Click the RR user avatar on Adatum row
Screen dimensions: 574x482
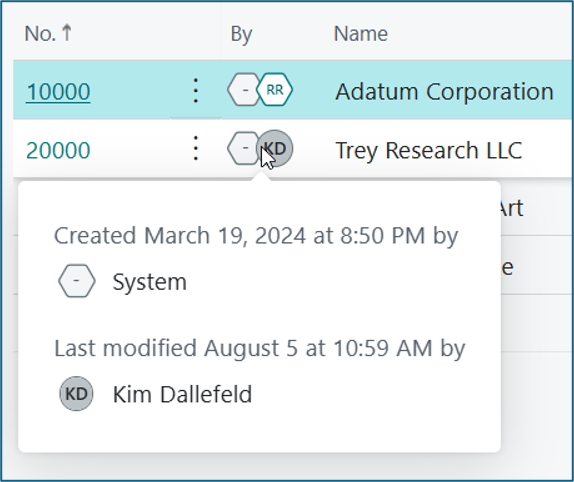pyautogui.click(x=275, y=90)
